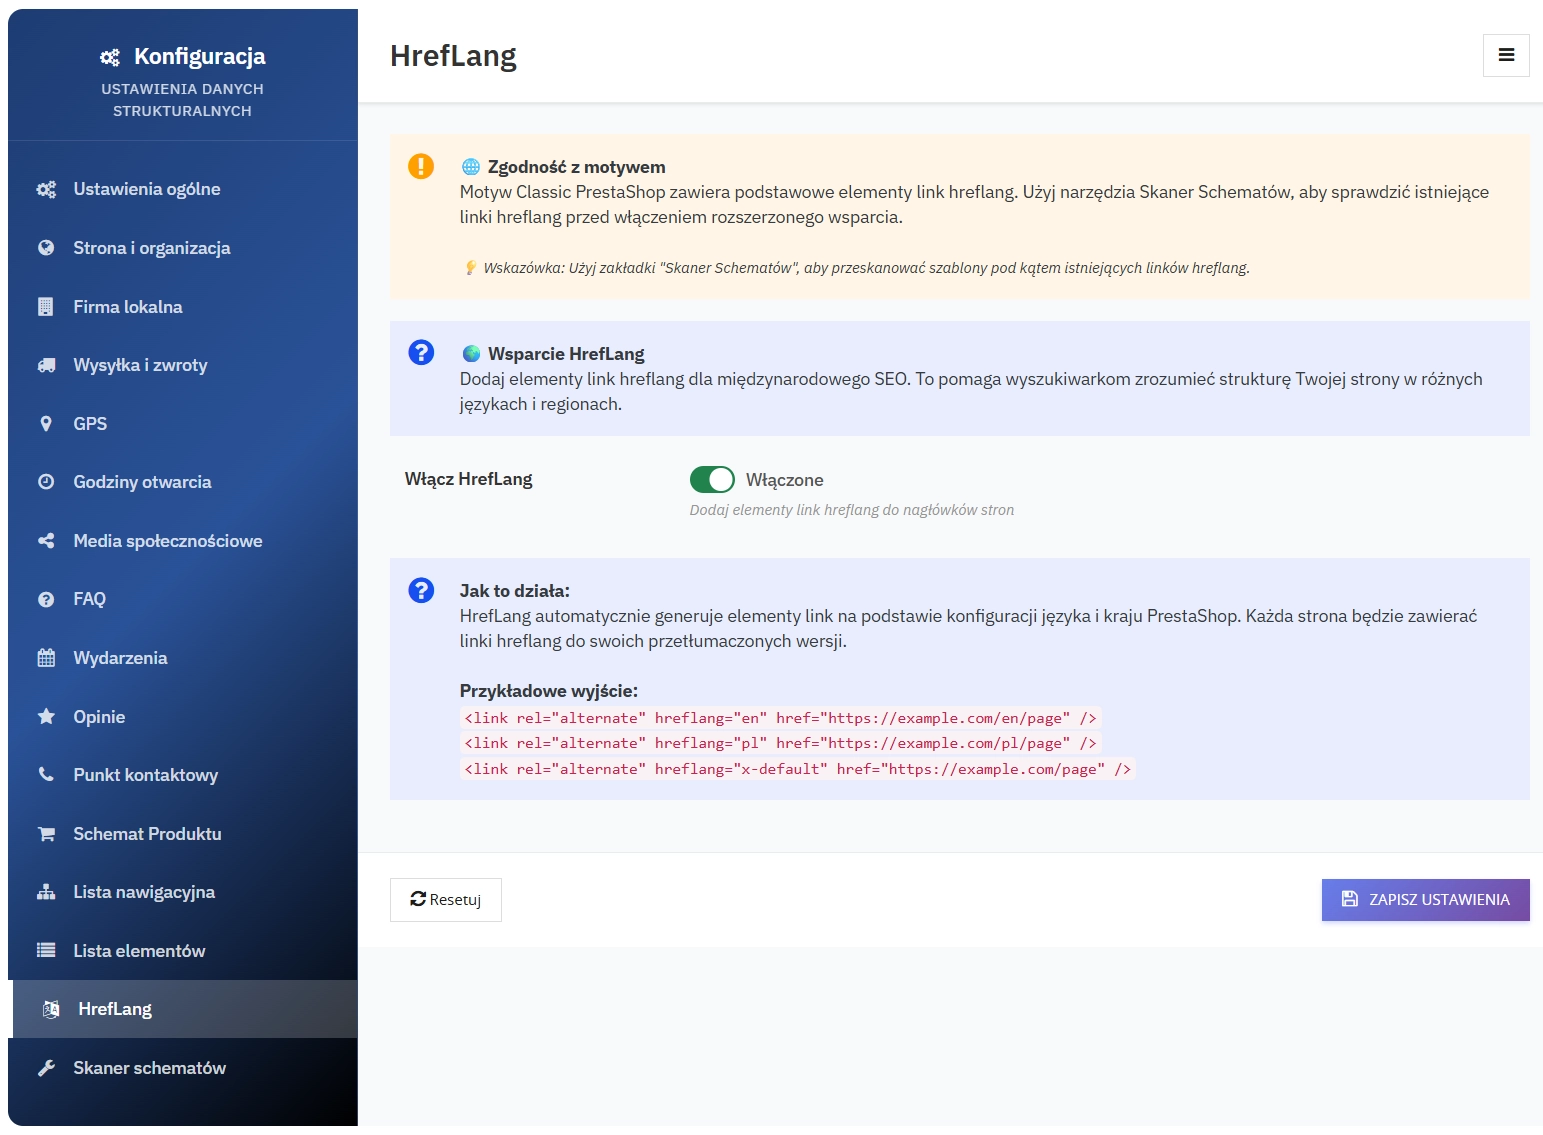Click the gears icon beside Ustawienia ogólne
Image resolution: width=1543 pixels, height=1135 pixels.
pyautogui.click(x=46, y=189)
